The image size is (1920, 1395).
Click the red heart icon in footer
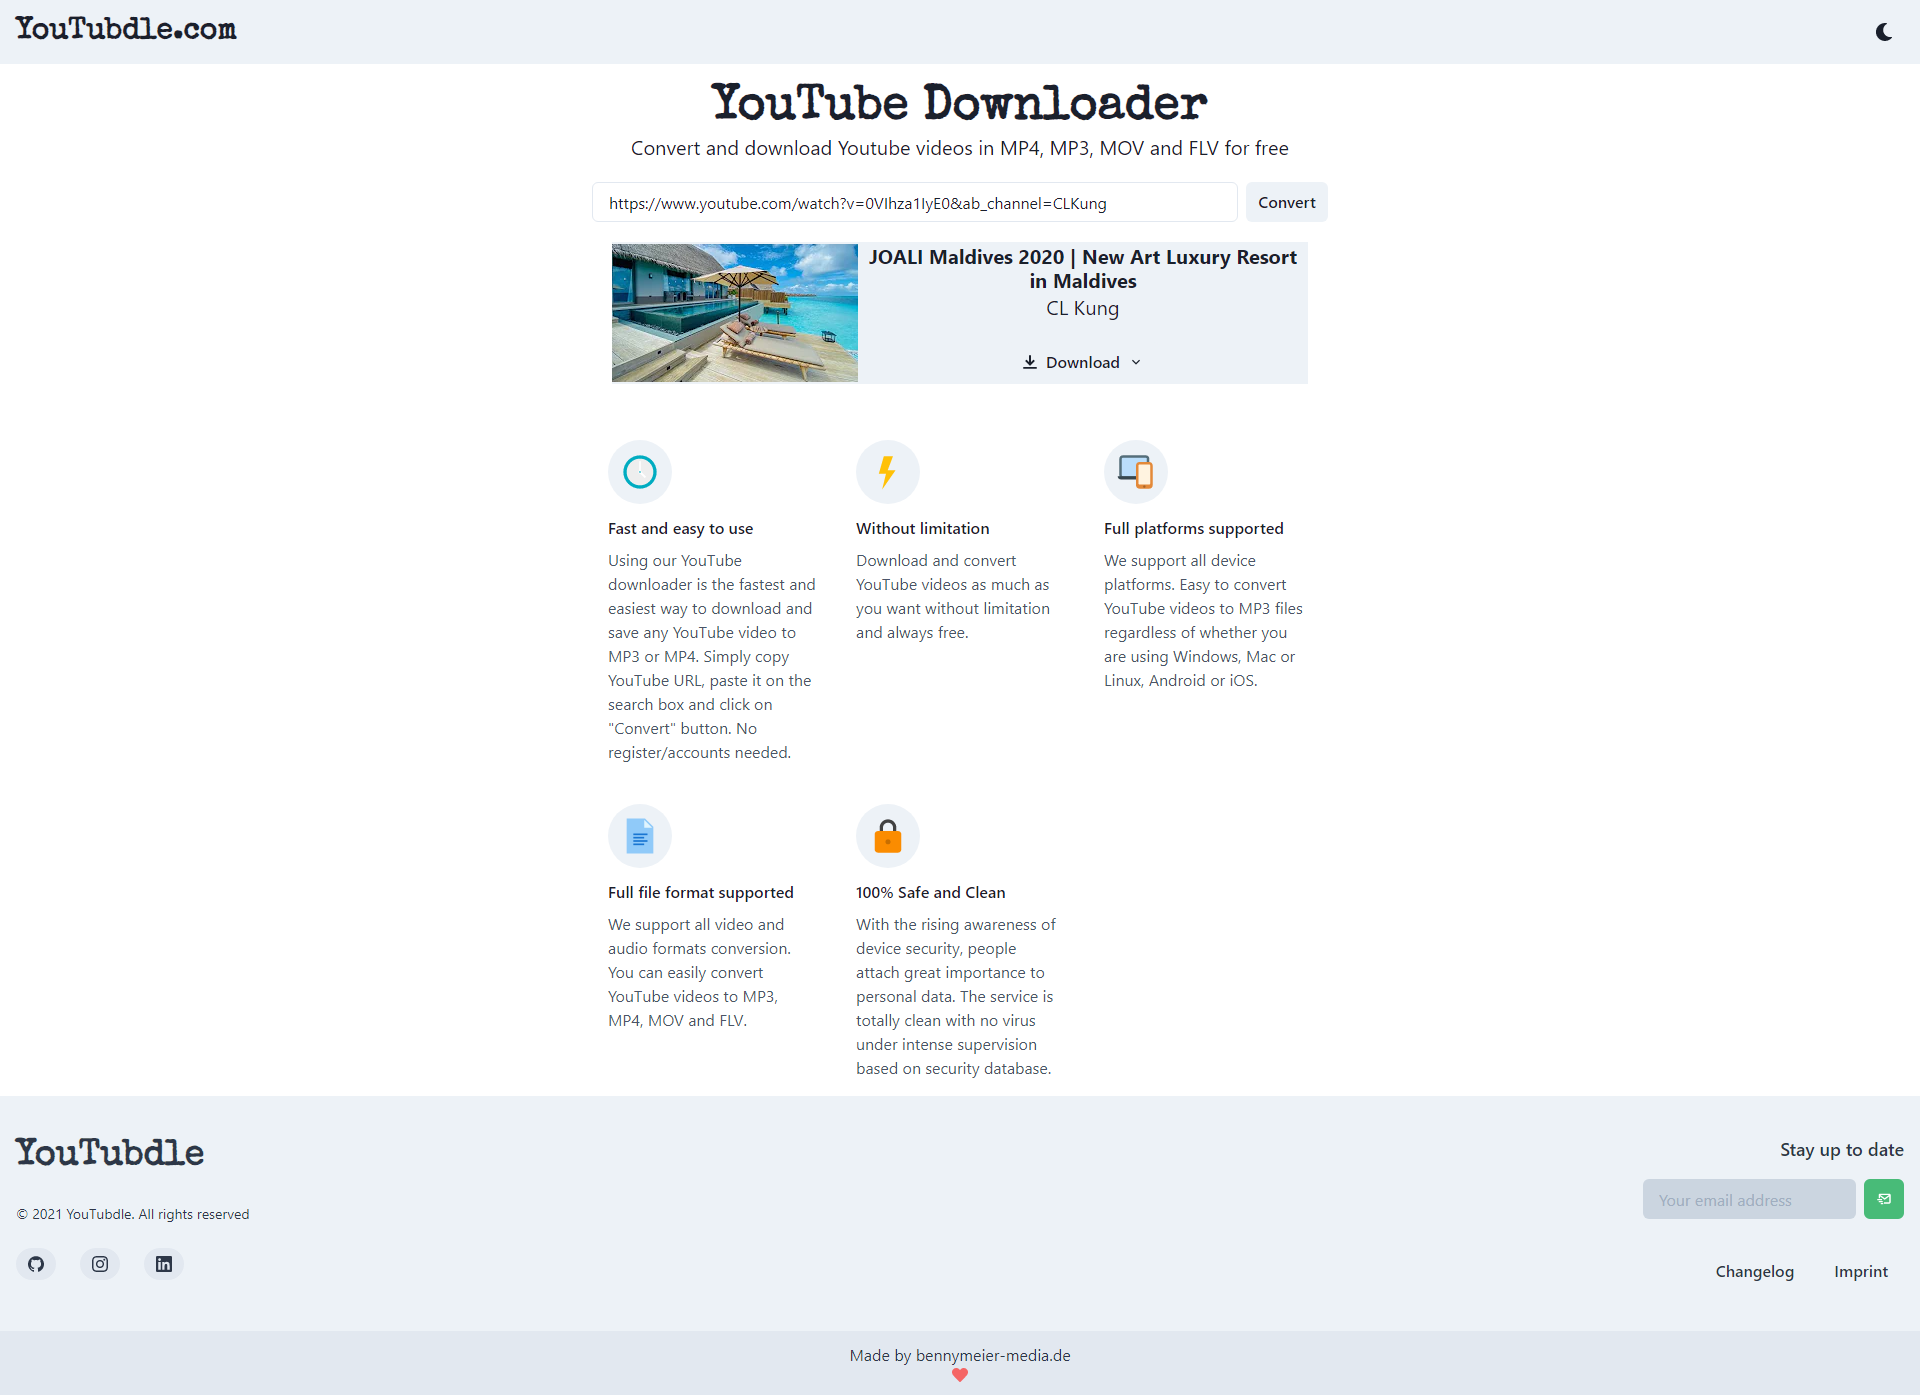[960, 1375]
